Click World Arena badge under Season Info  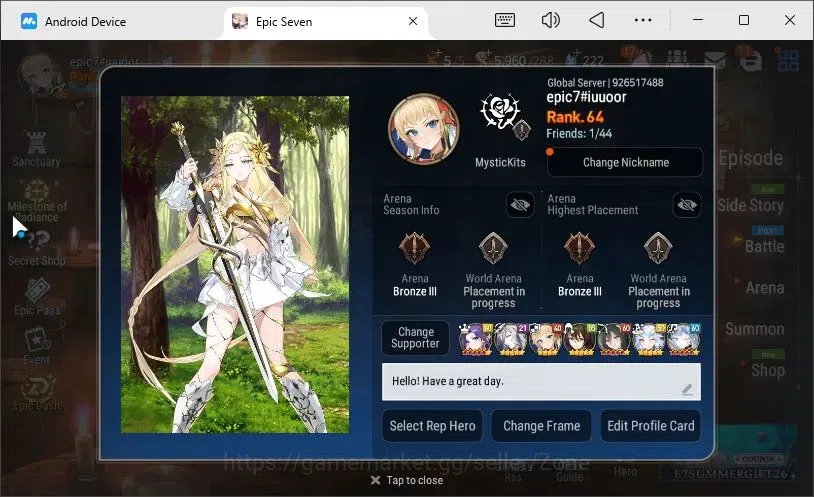493,248
